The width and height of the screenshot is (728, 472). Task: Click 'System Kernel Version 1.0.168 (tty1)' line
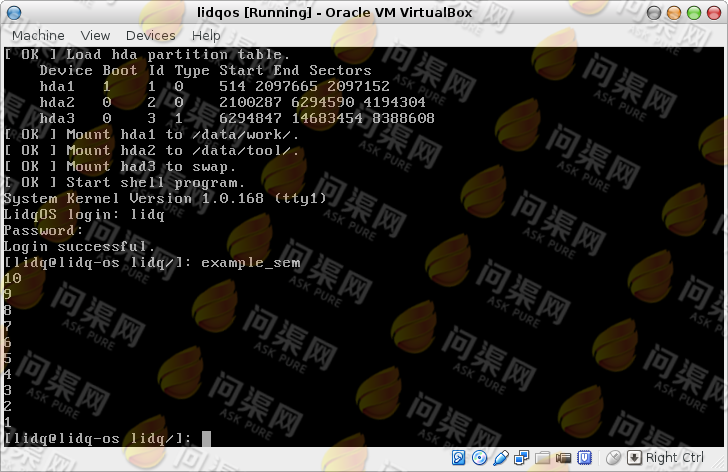click(x=165, y=199)
